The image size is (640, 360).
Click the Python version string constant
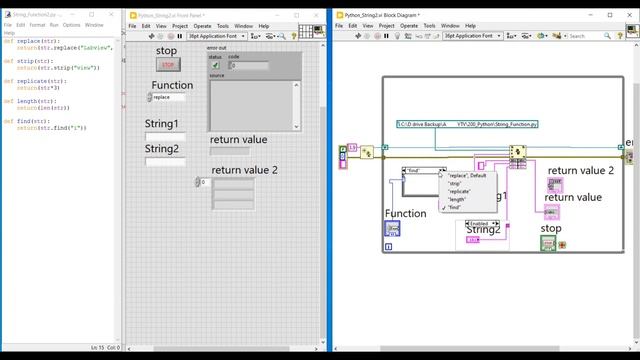click(352, 148)
